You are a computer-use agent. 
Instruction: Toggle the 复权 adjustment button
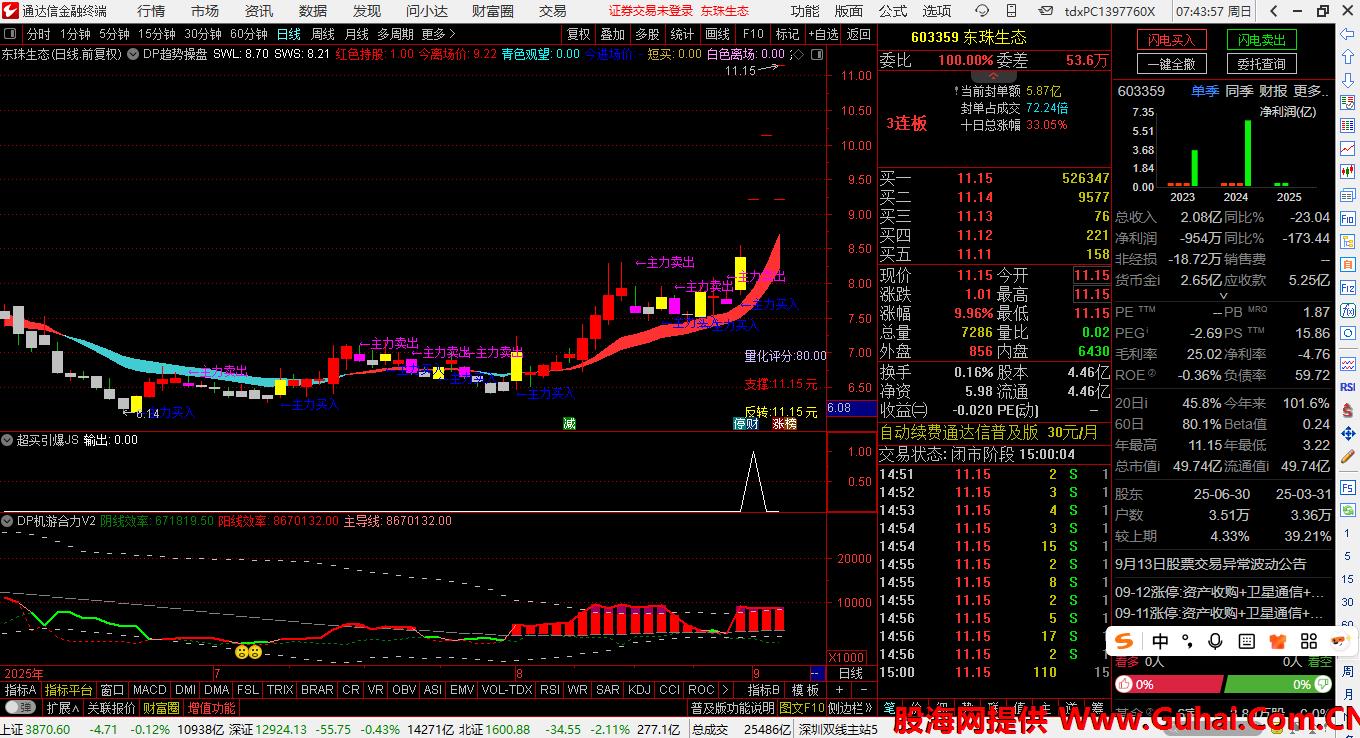(578, 34)
